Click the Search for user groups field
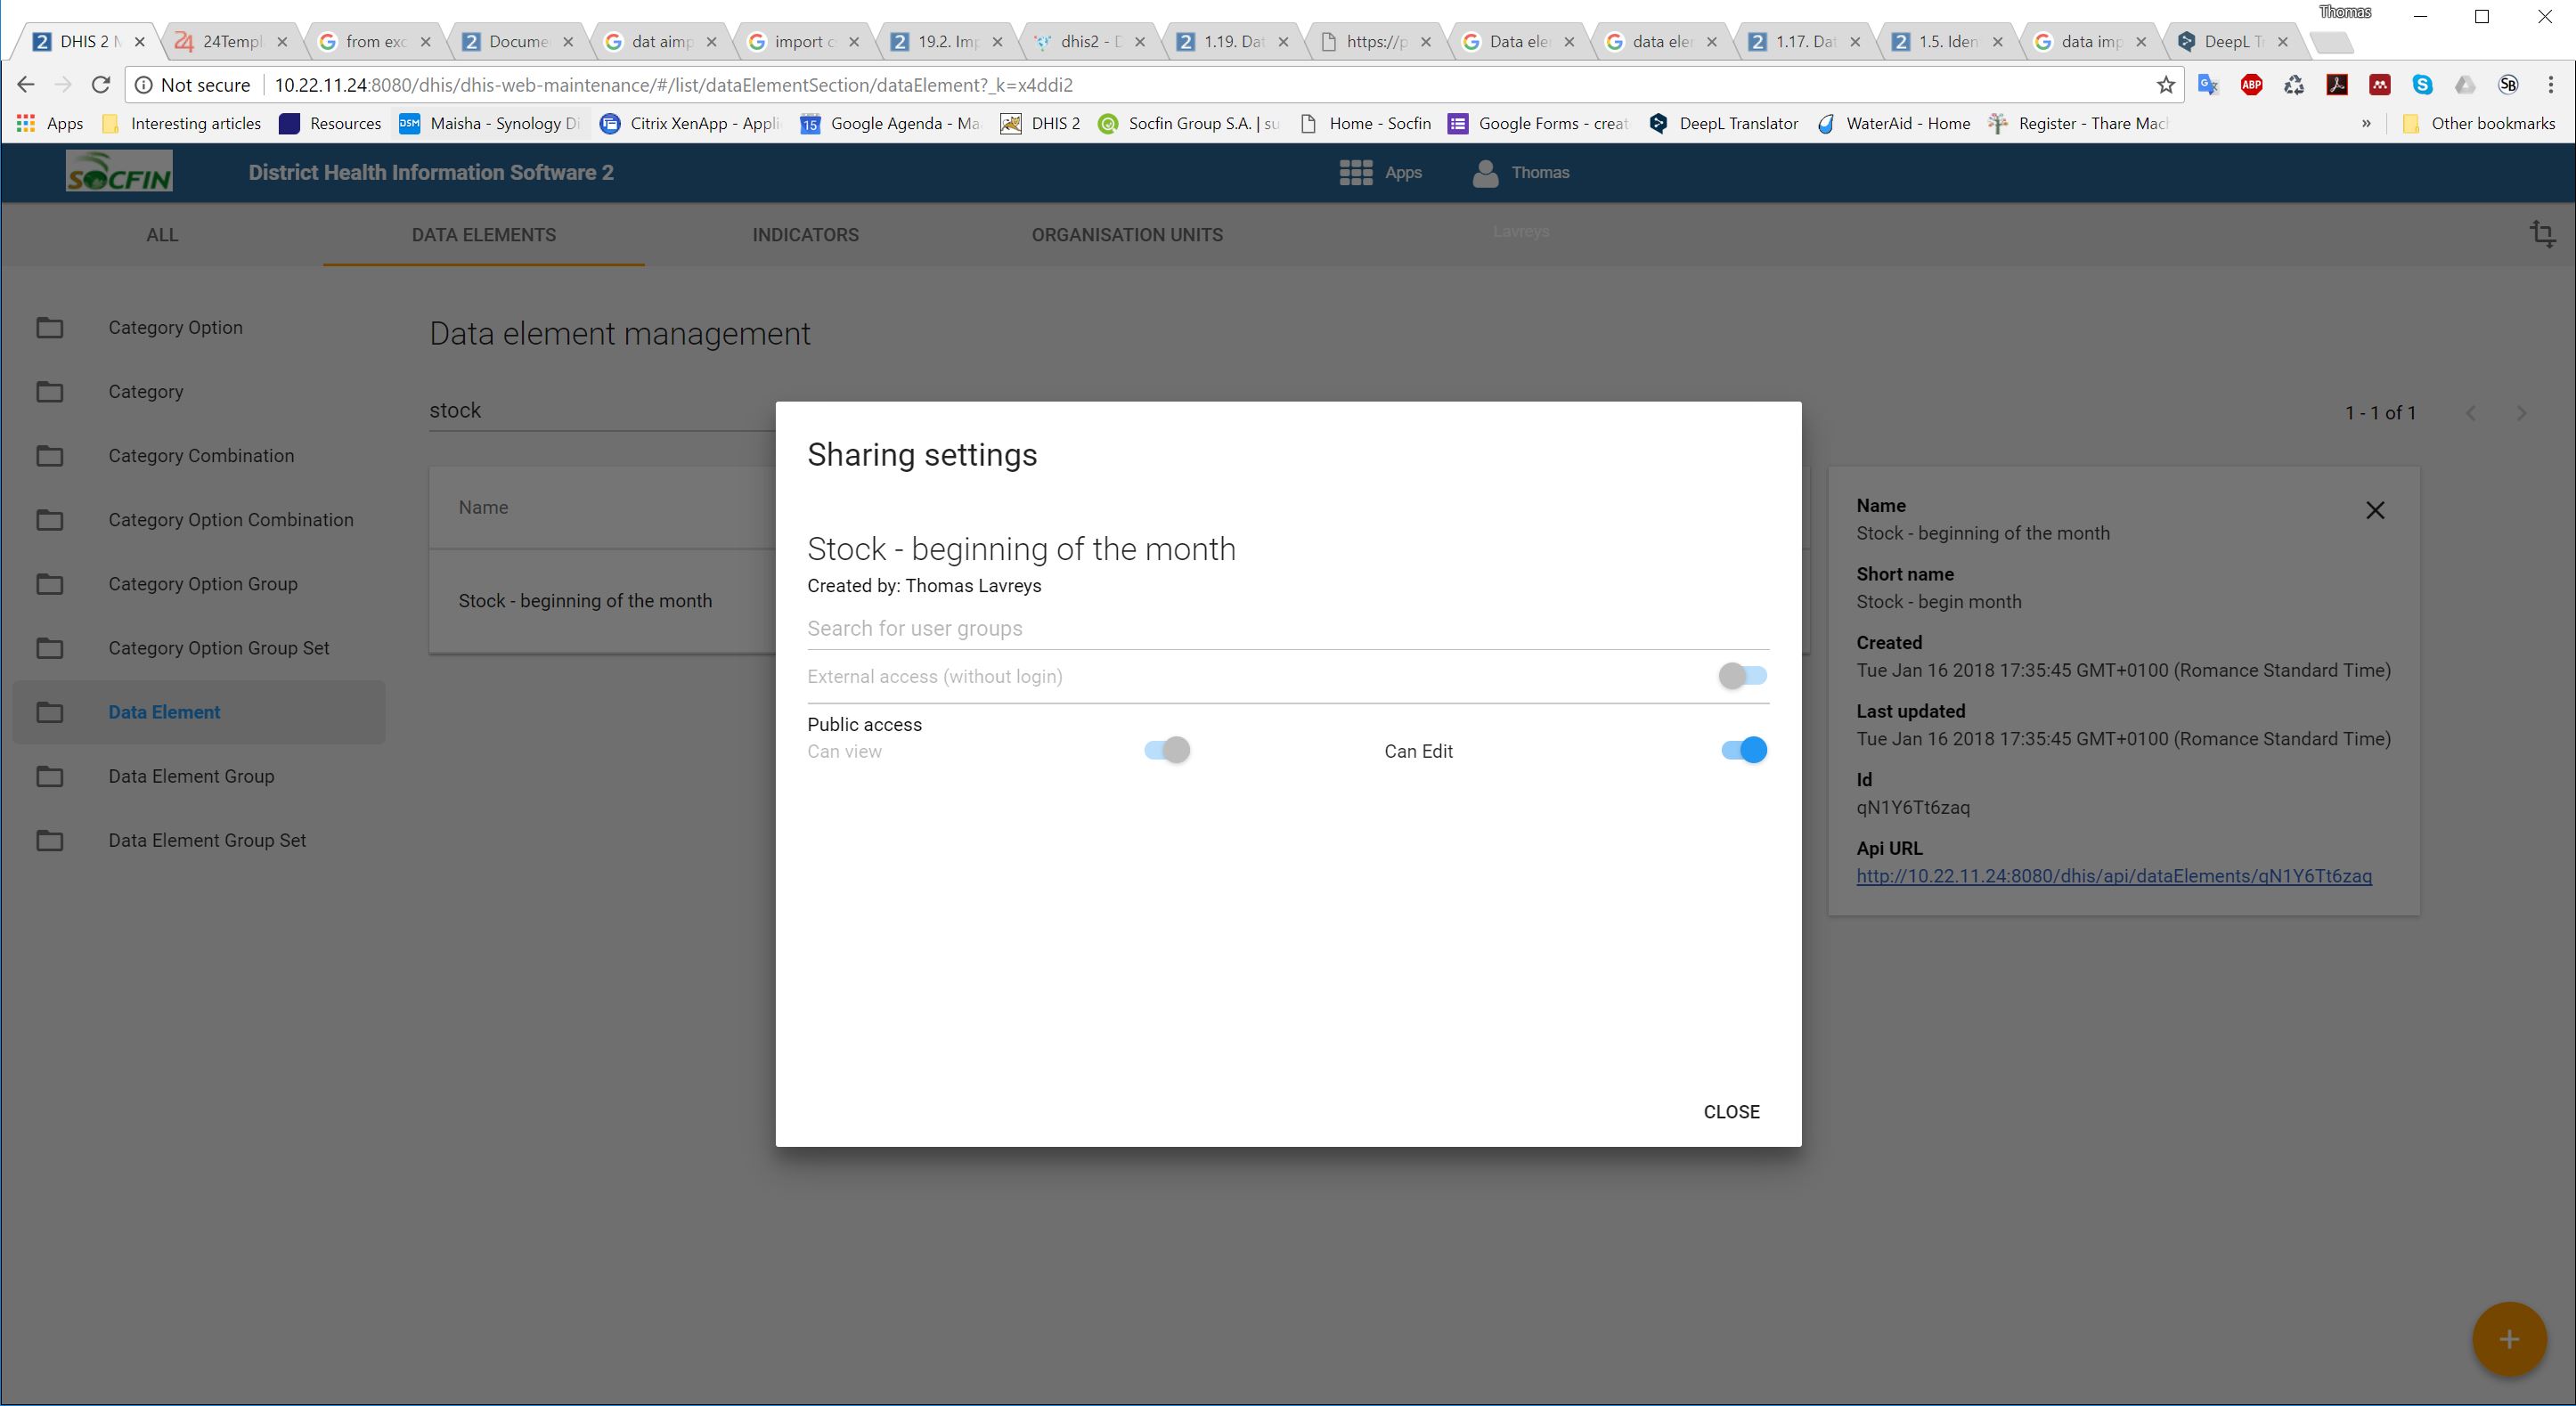Screen dimensions: 2576x1406 click(x=1287, y=628)
